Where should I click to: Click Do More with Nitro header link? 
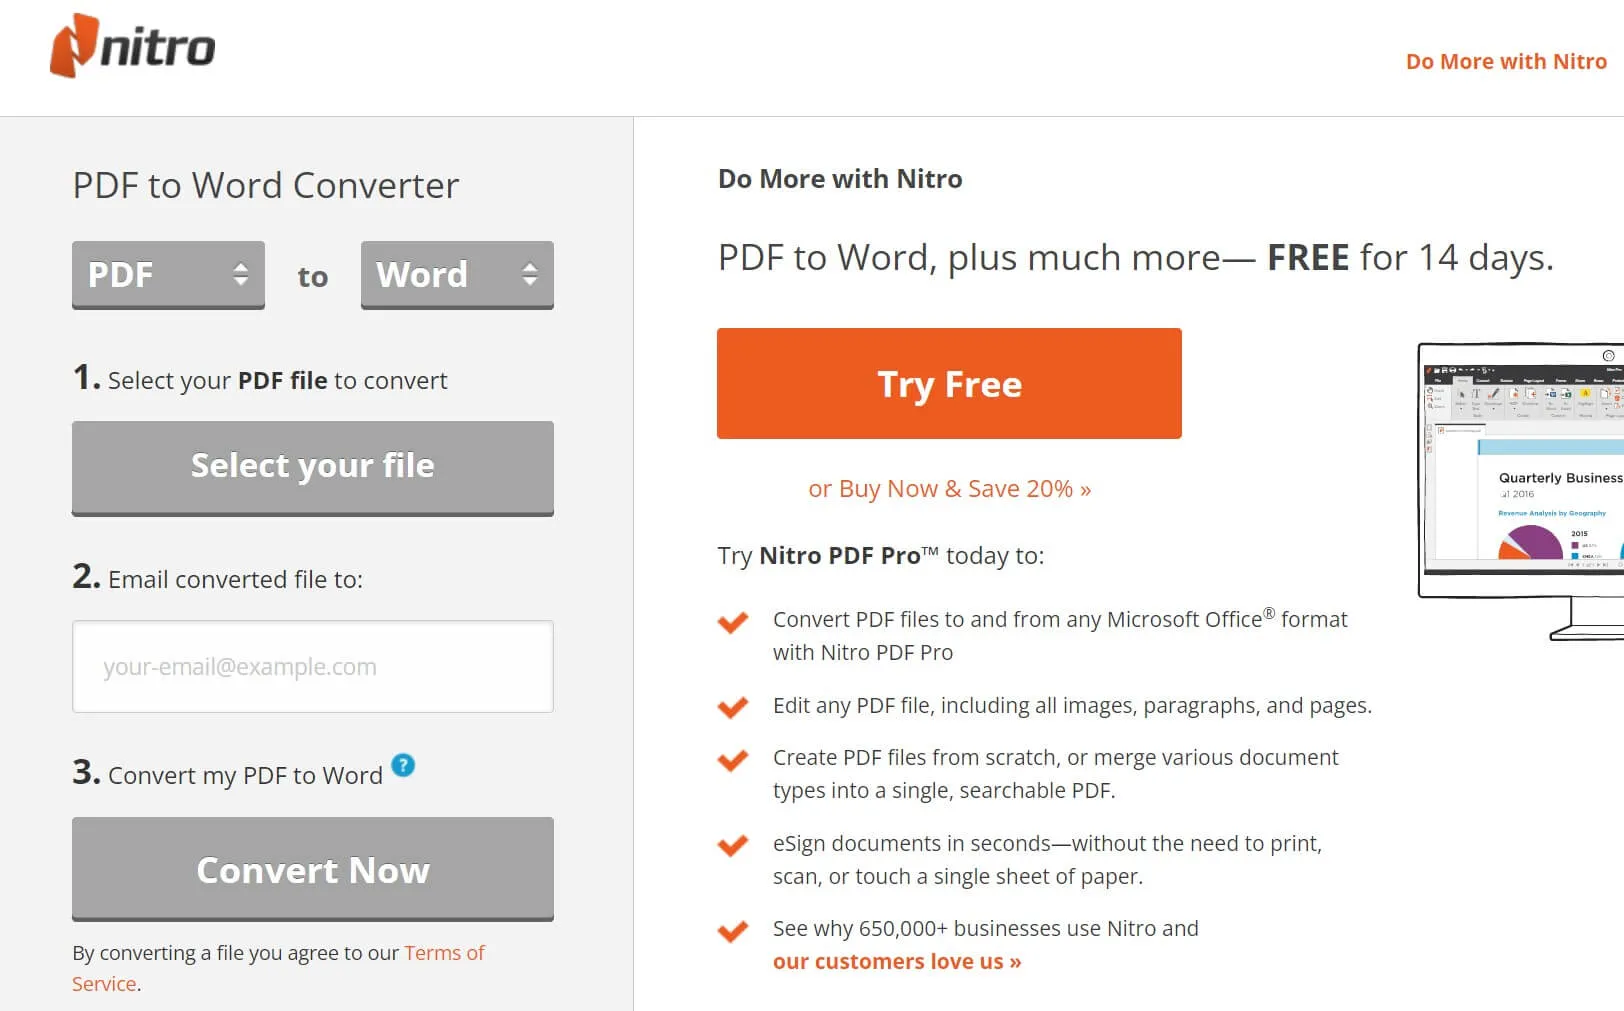pyautogui.click(x=1506, y=62)
